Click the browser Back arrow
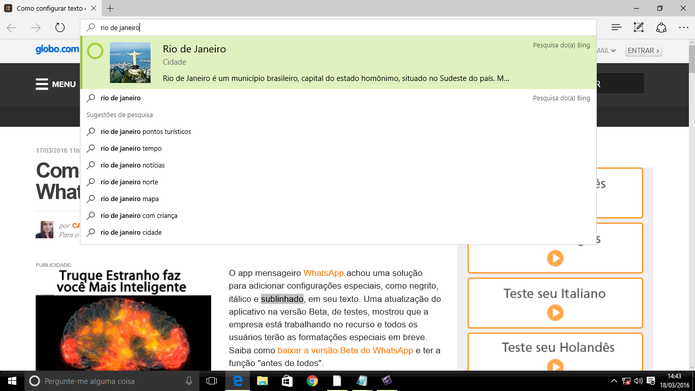Viewport: 695px width, 391px height. pyautogui.click(x=12, y=27)
